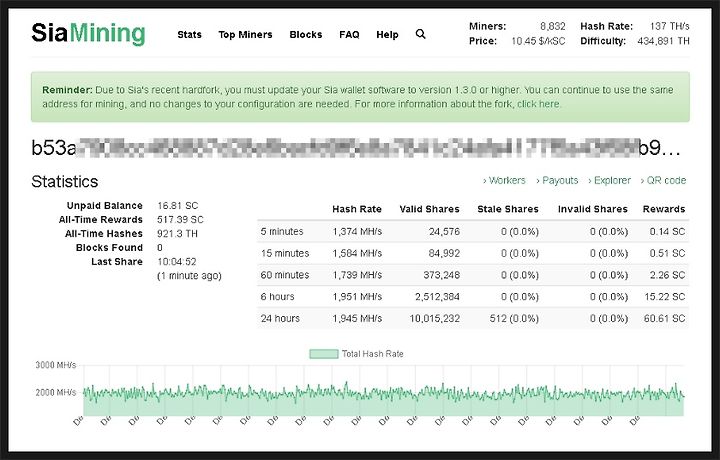720x460 pixels.
Task: Select the 24 hours row label
Action: click(280, 319)
